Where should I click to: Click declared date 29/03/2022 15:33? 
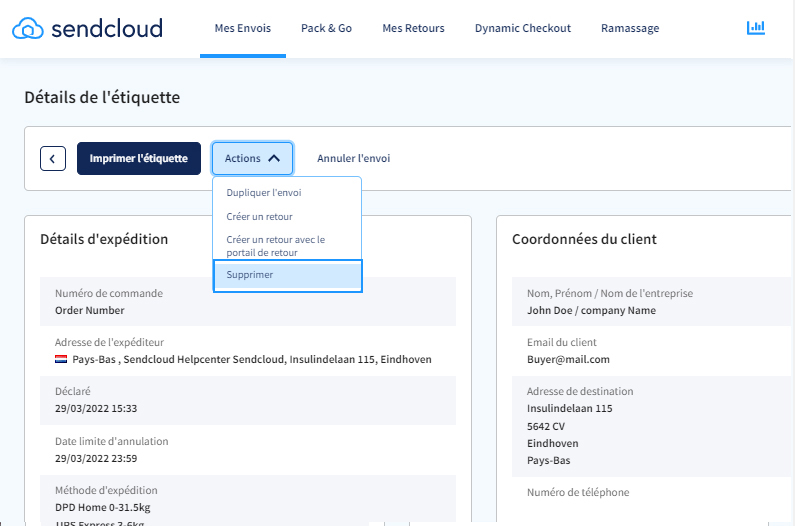(96, 408)
